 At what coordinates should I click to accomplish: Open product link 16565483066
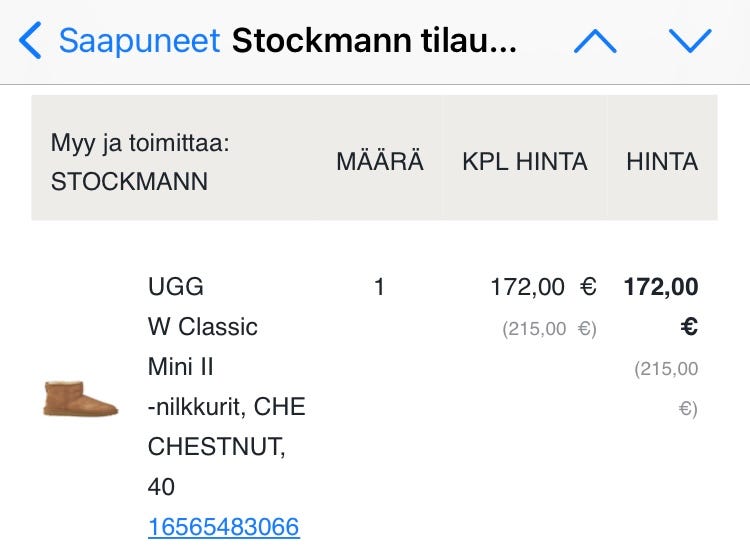[223, 527]
